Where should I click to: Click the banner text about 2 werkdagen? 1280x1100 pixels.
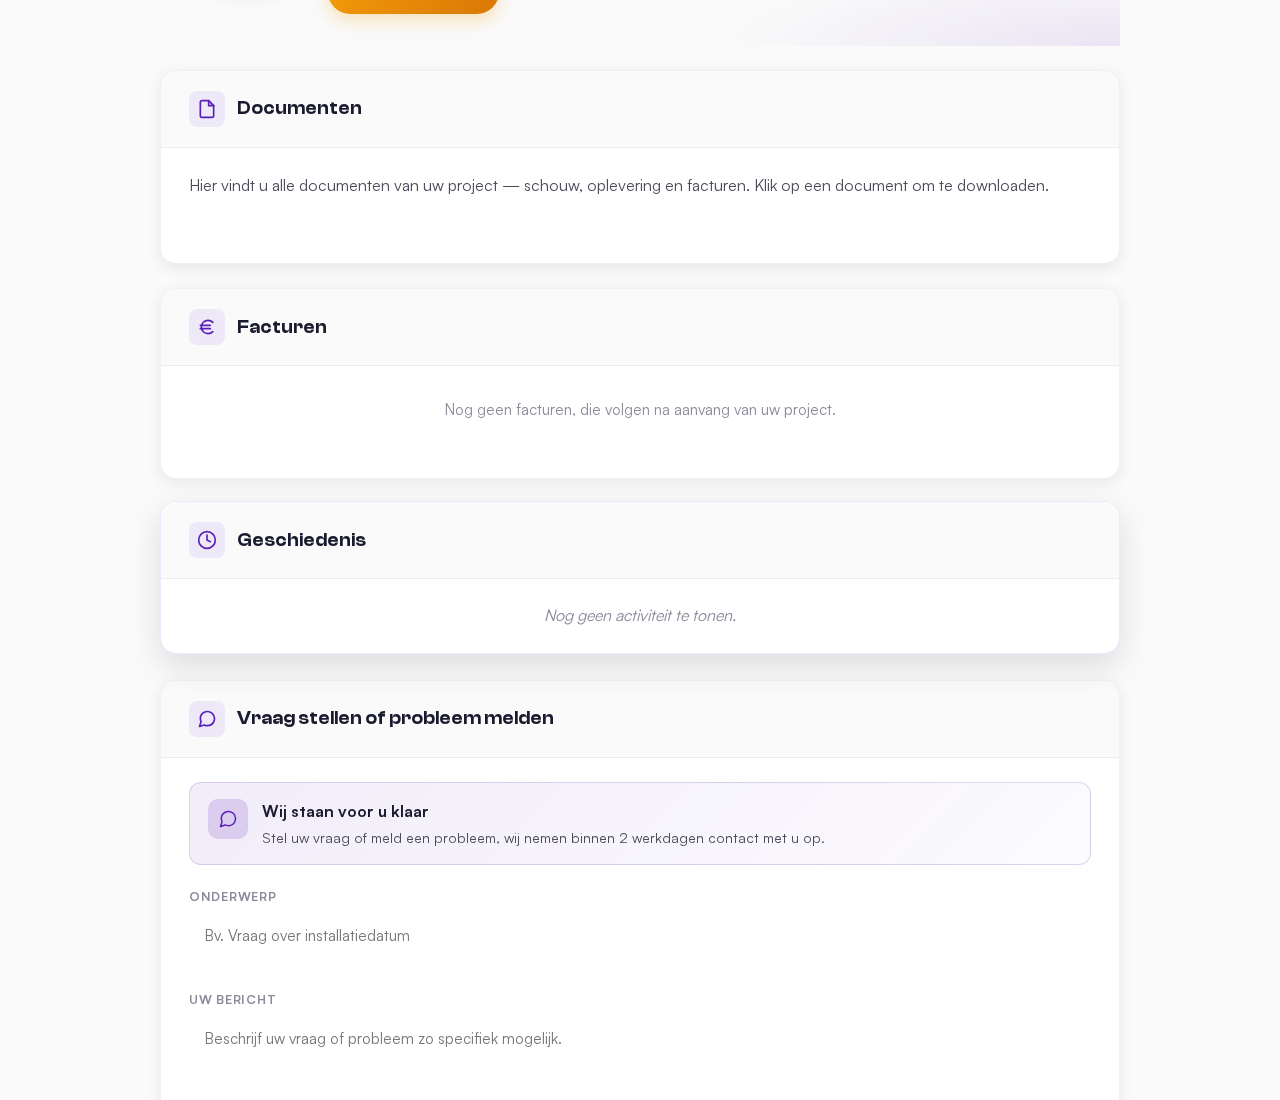click(x=543, y=838)
